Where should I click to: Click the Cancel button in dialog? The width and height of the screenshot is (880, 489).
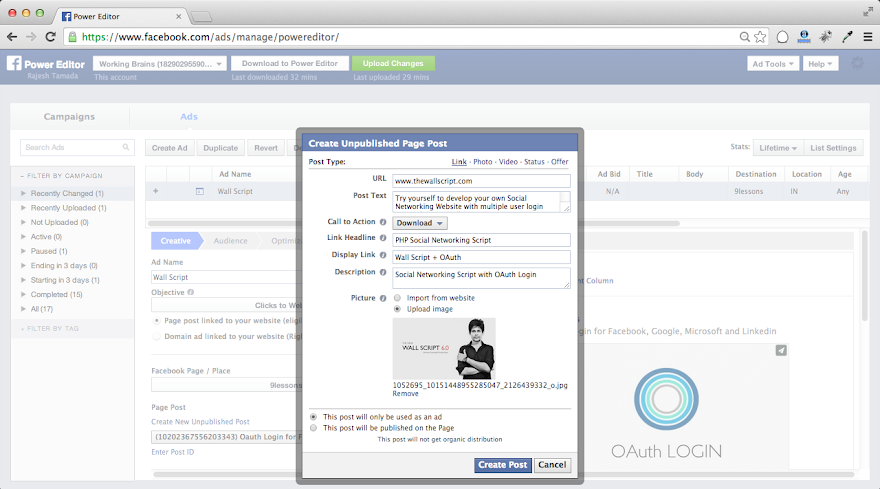click(x=552, y=465)
